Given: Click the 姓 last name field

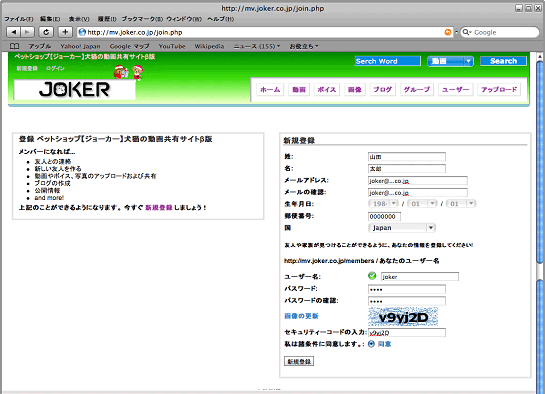Looking at the screenshot, I should (407, 157).
